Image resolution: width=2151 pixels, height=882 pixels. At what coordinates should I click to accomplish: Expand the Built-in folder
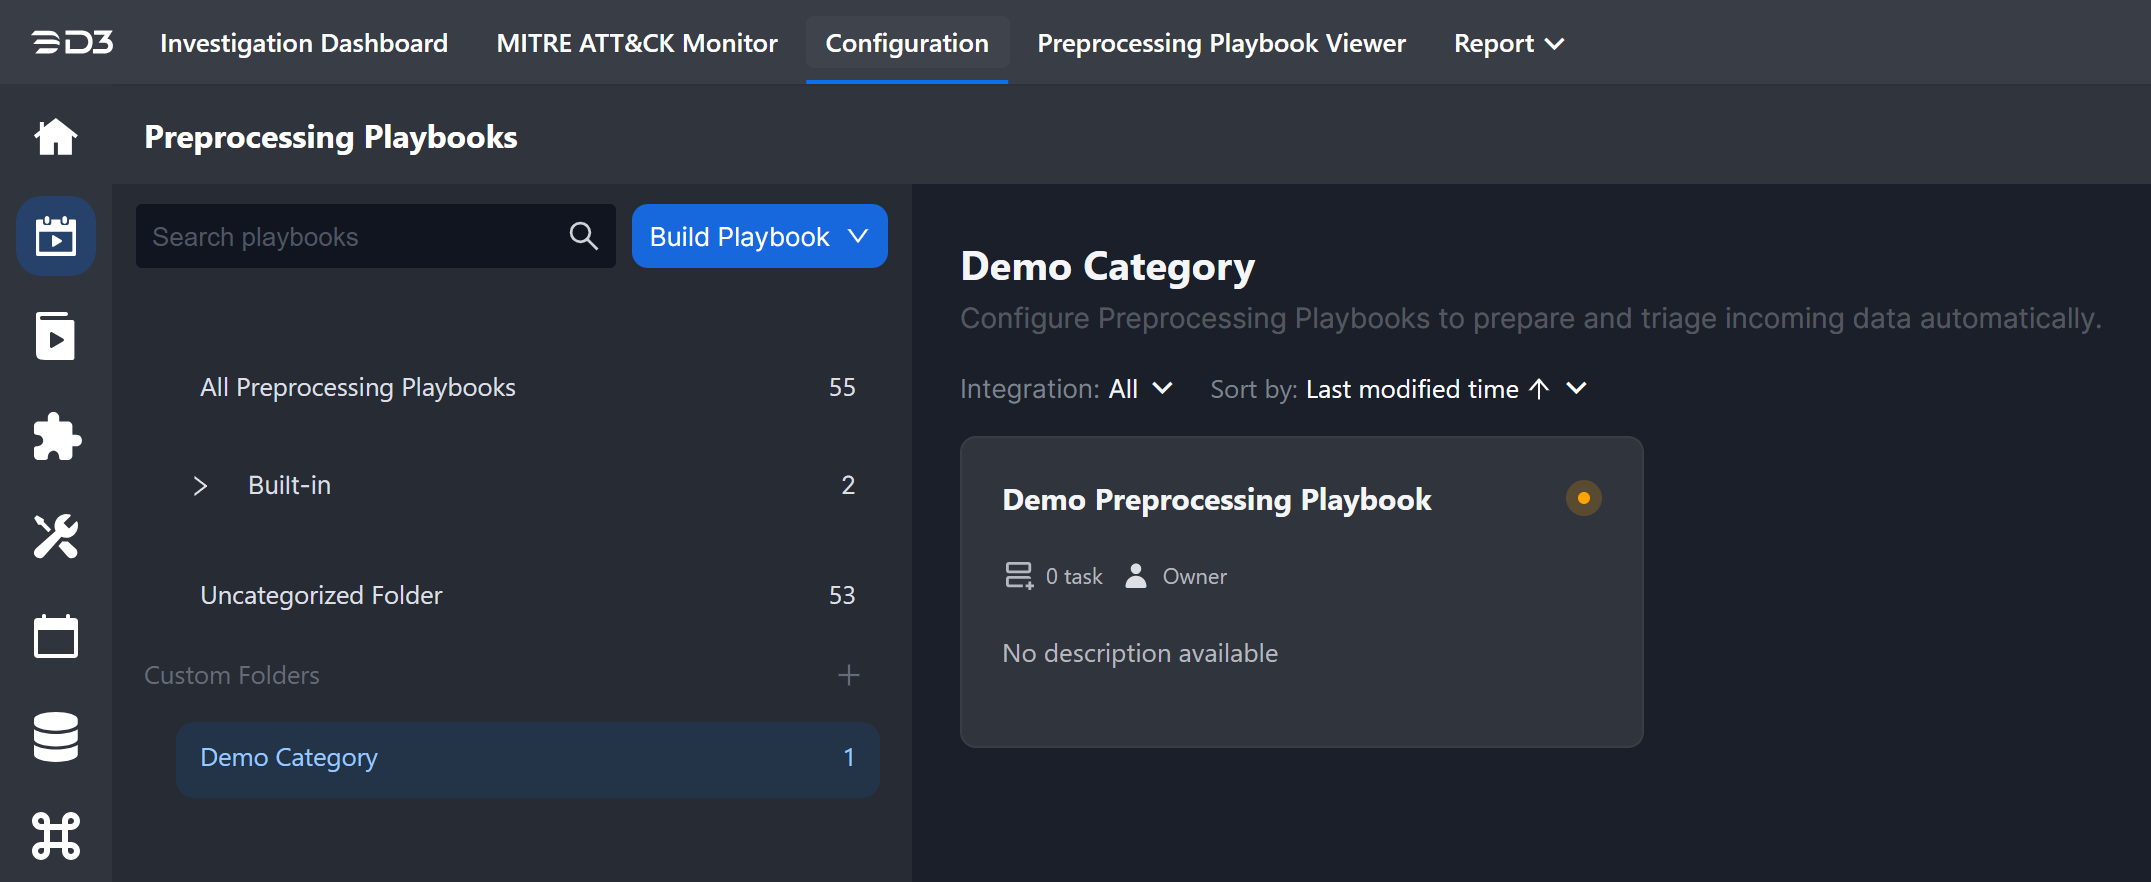coord(201,486)
